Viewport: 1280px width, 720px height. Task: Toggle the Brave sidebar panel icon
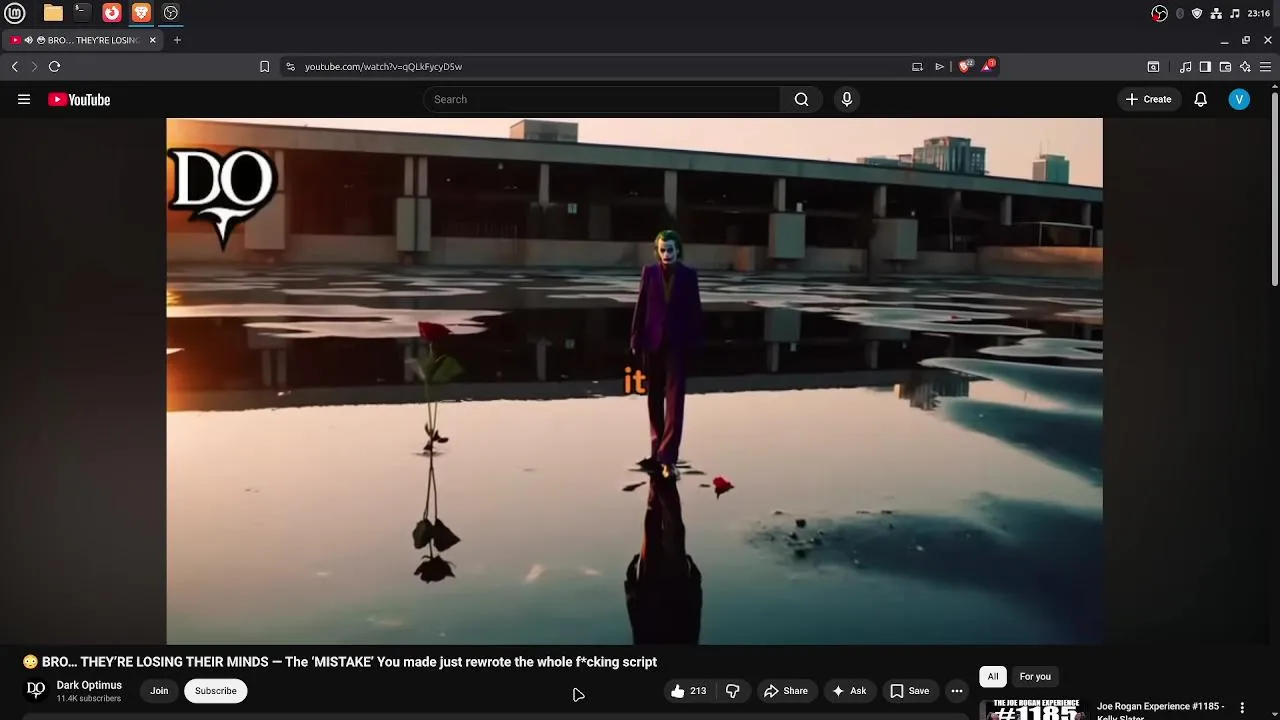(1205, 67)
